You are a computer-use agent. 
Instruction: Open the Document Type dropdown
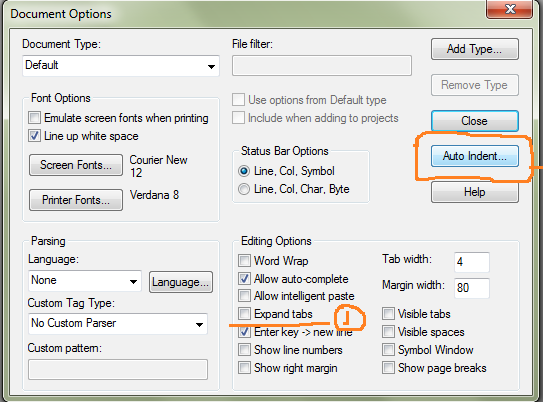[x=121, y=65]
